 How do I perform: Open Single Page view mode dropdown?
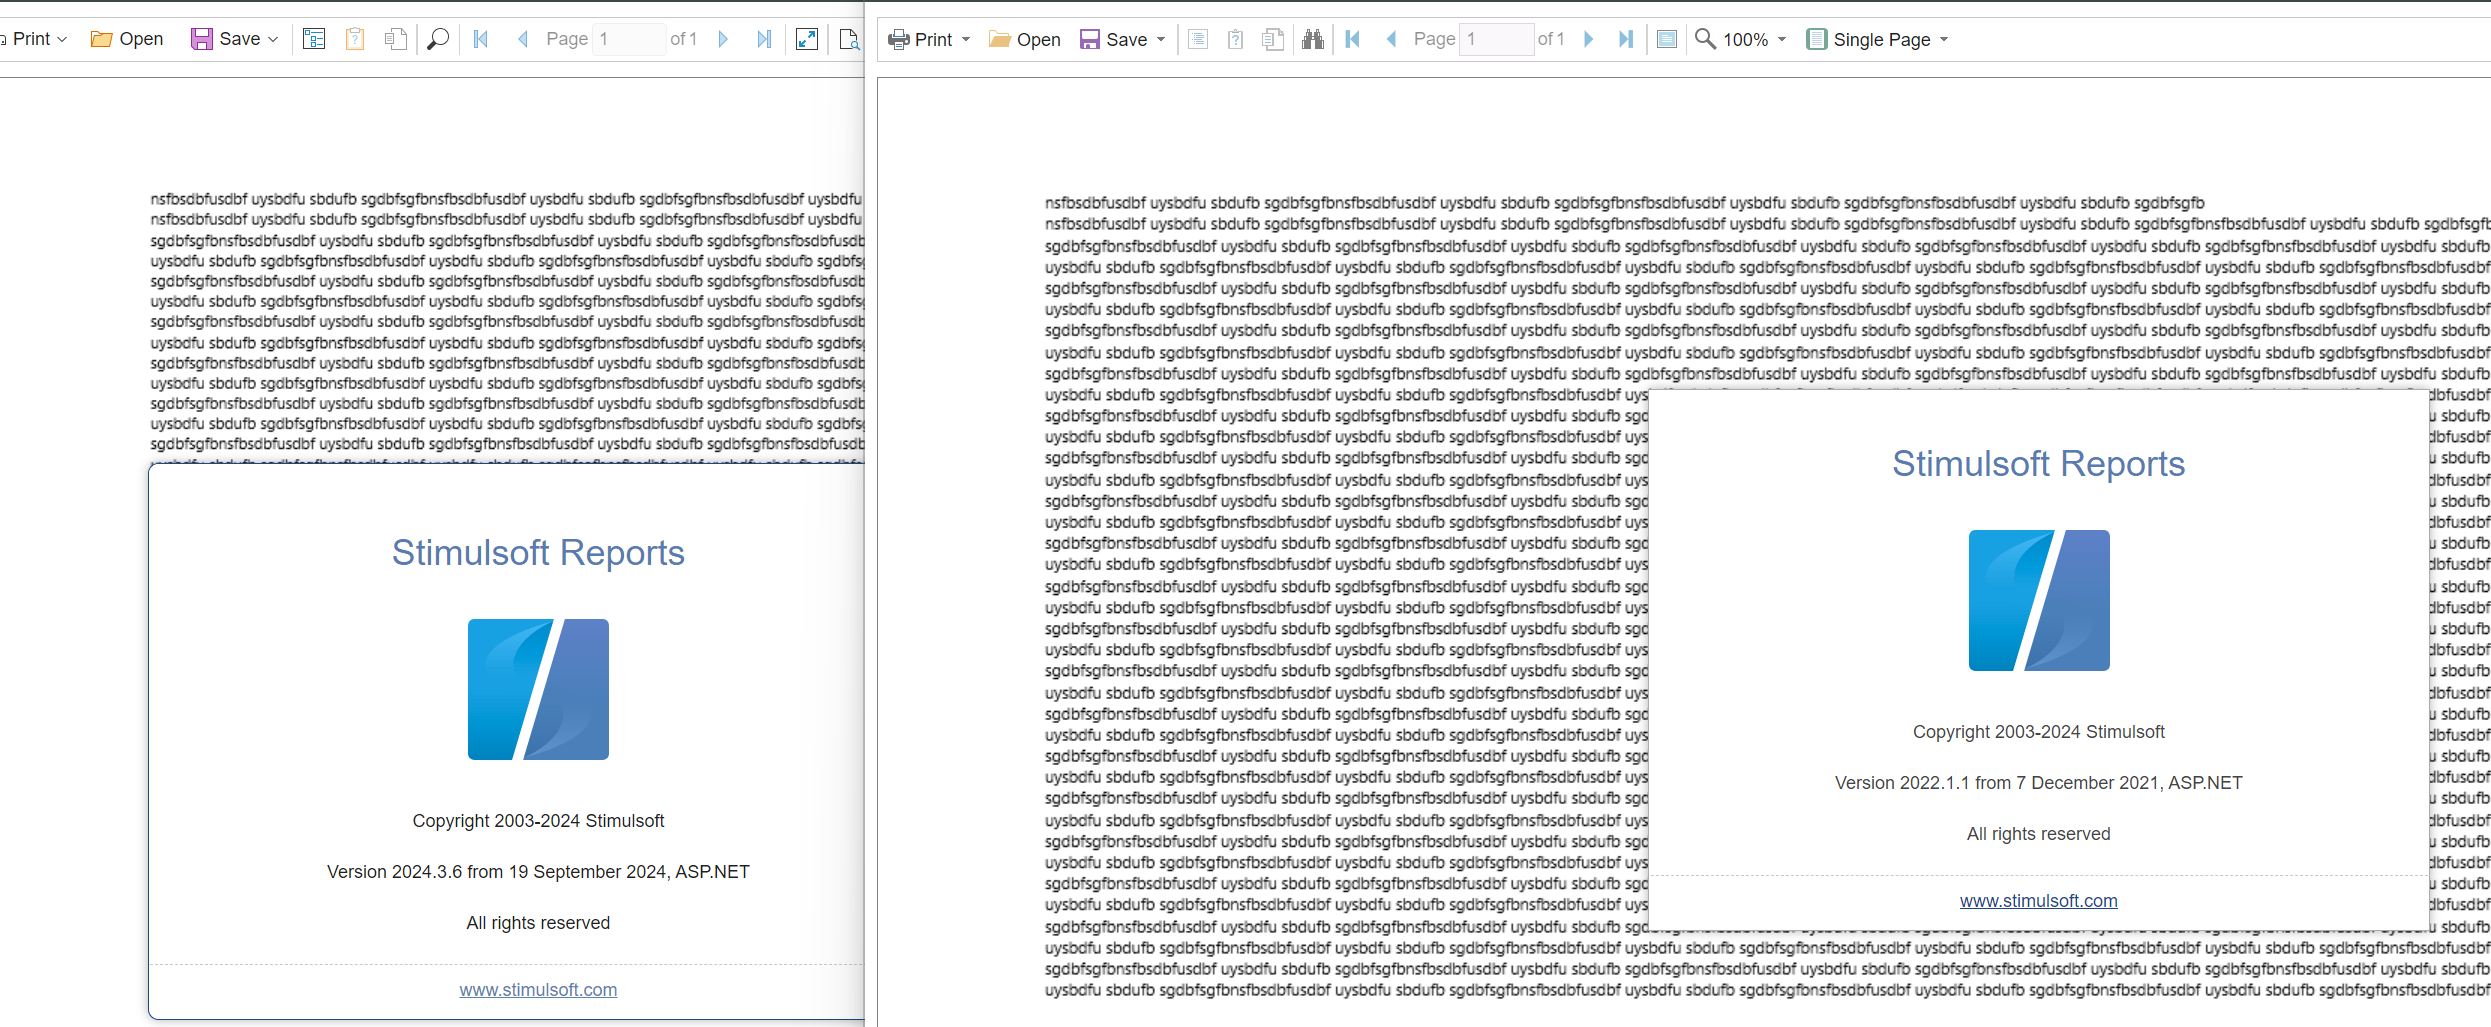point(1878,39)
